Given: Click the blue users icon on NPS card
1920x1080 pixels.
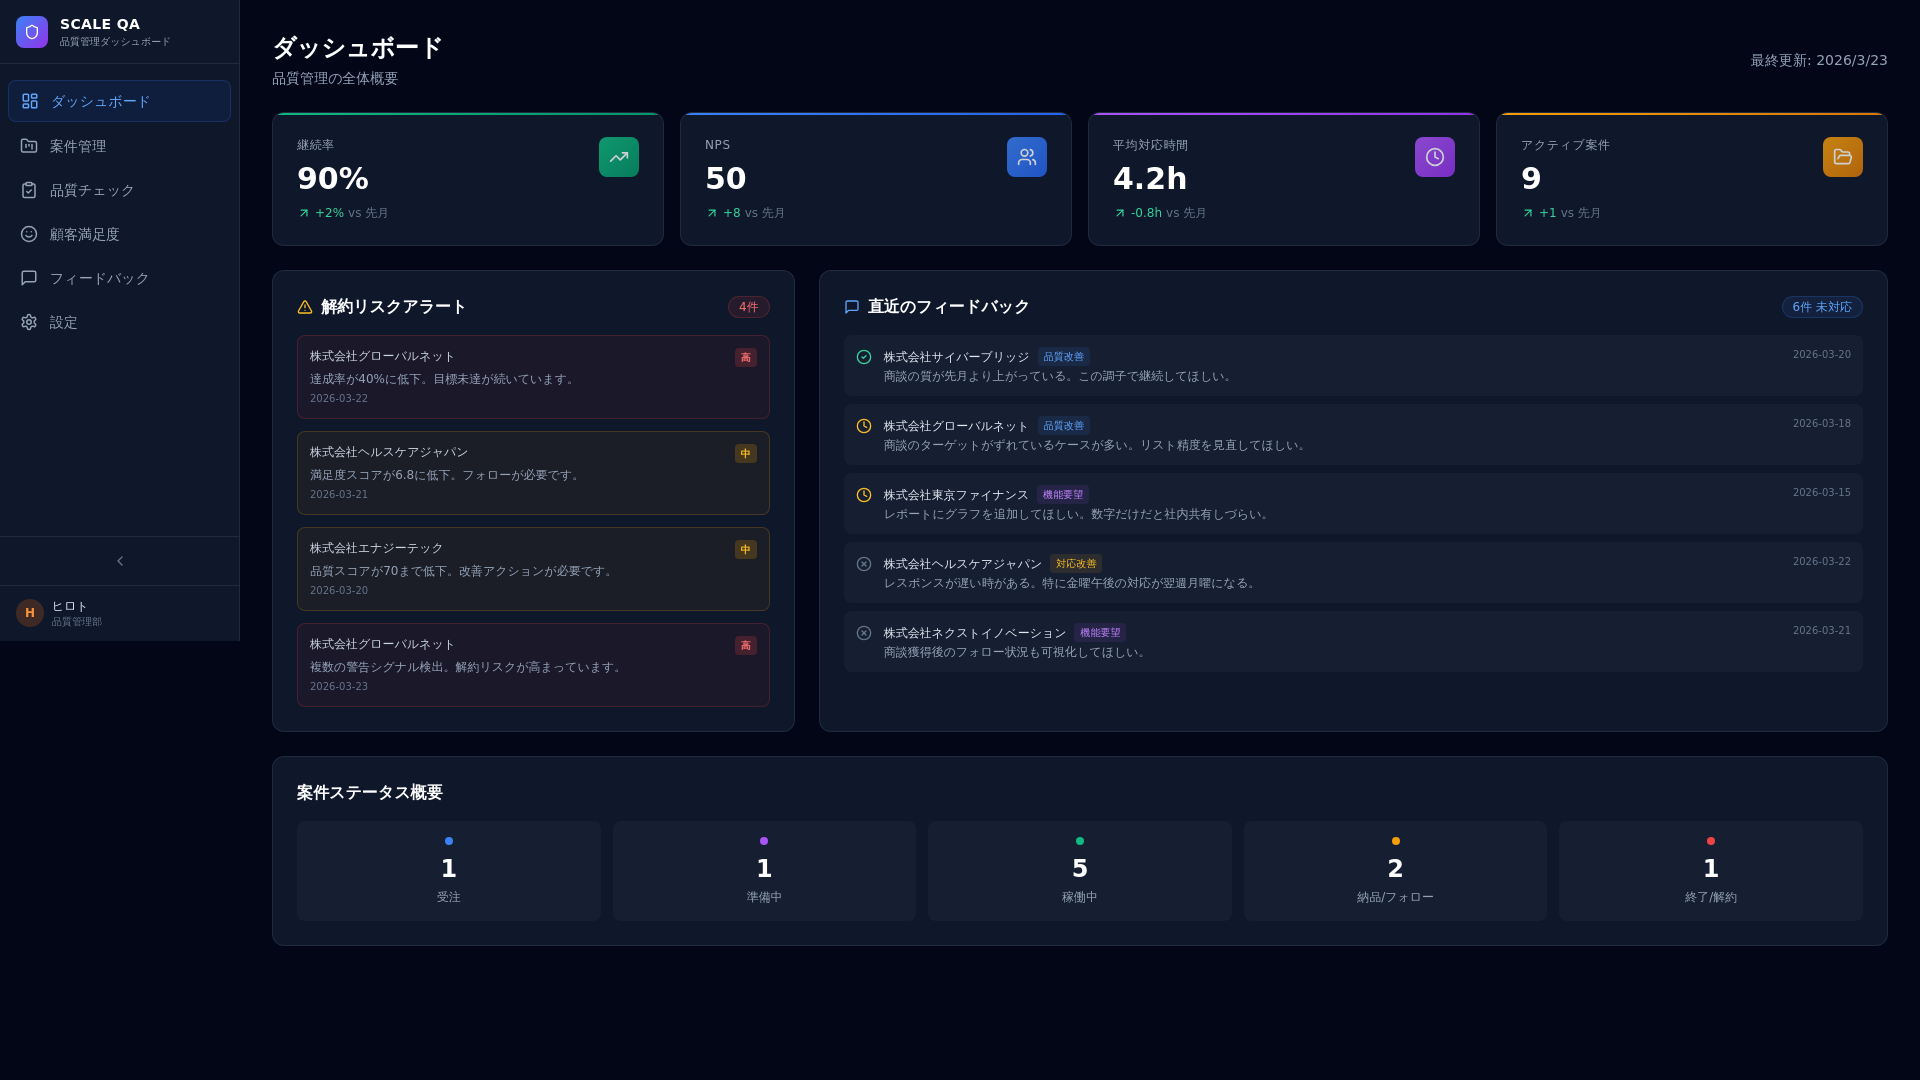Looking at the screenshot, I should coord(1027,157).
